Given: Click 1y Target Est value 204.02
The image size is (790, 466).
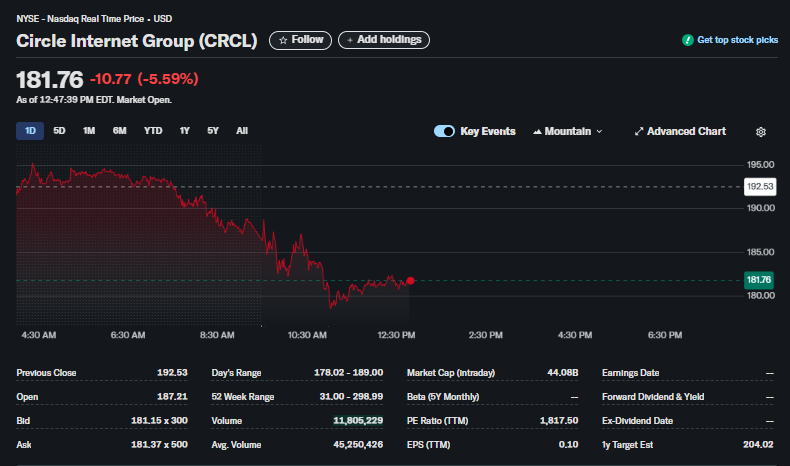Looking at the screenshot, I should pyautogui.click(x=758, y=444).
